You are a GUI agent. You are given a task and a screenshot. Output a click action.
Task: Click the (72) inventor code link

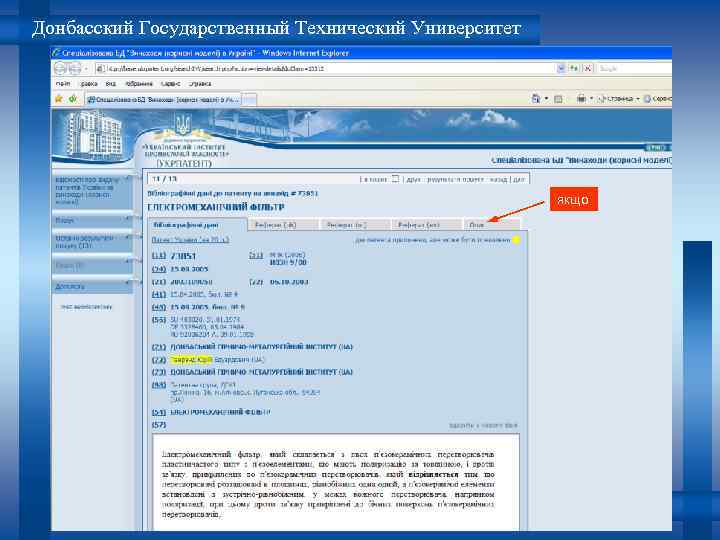[158, 360]
